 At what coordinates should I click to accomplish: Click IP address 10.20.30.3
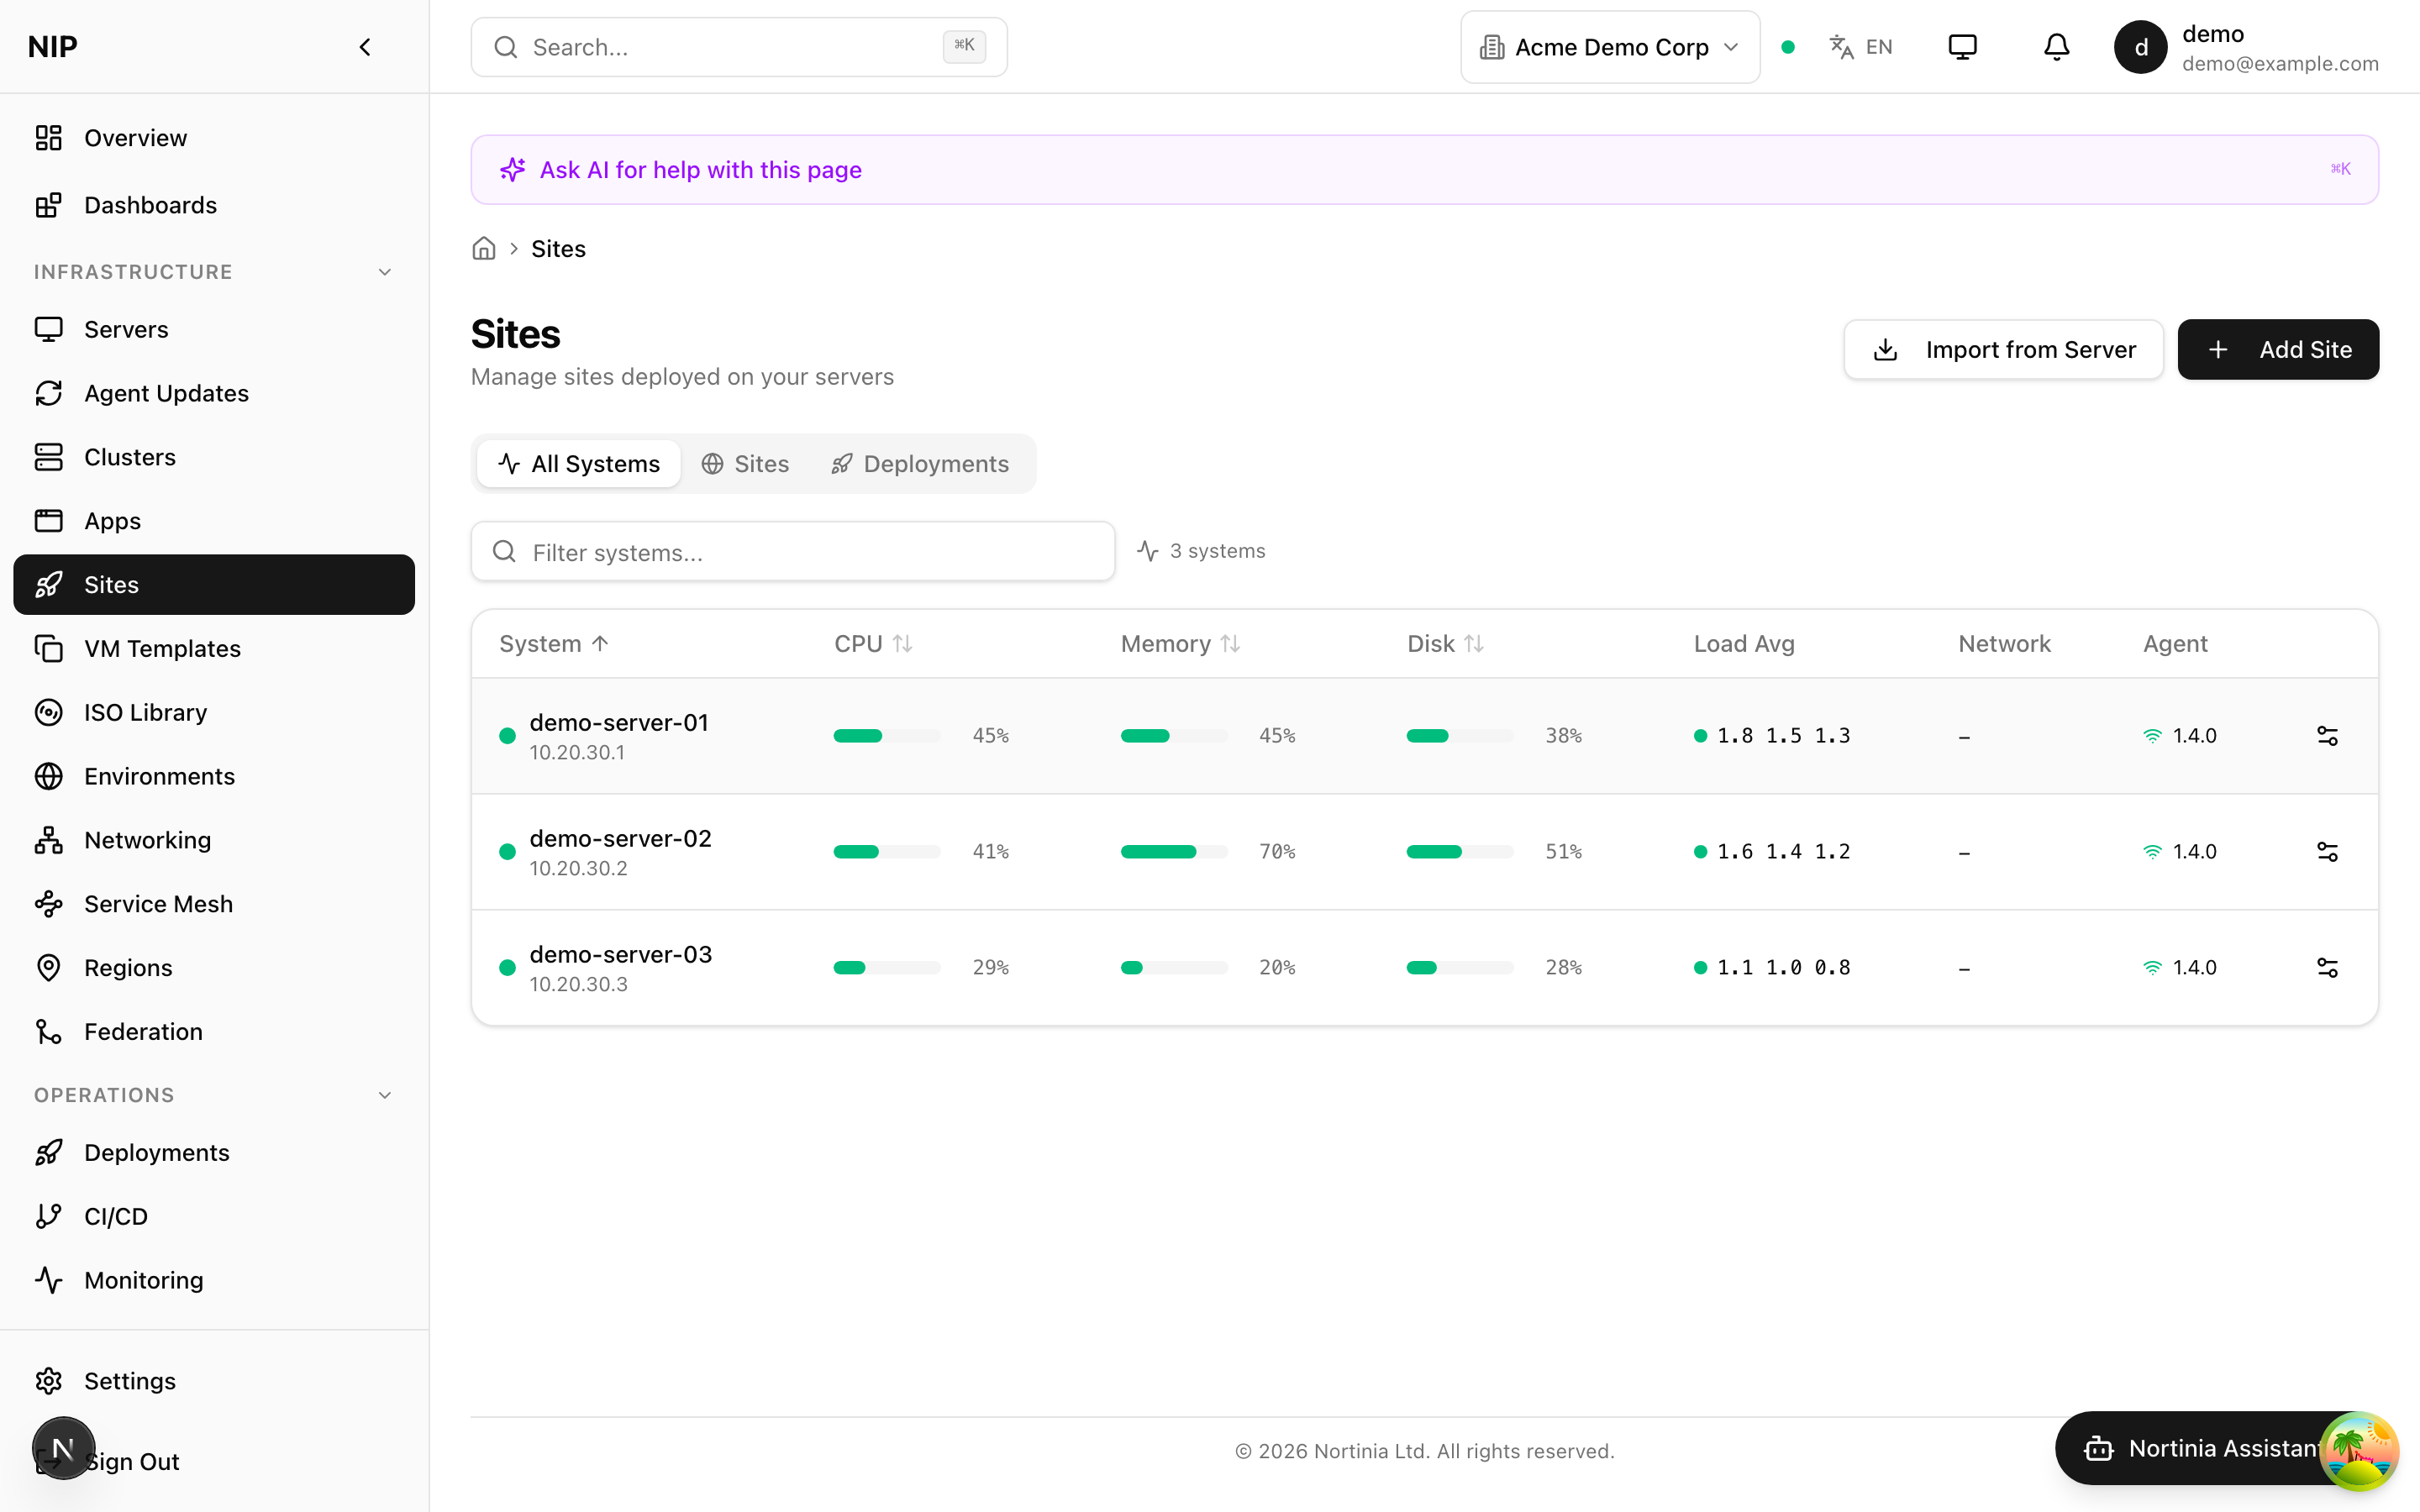[x=579, y=984]
